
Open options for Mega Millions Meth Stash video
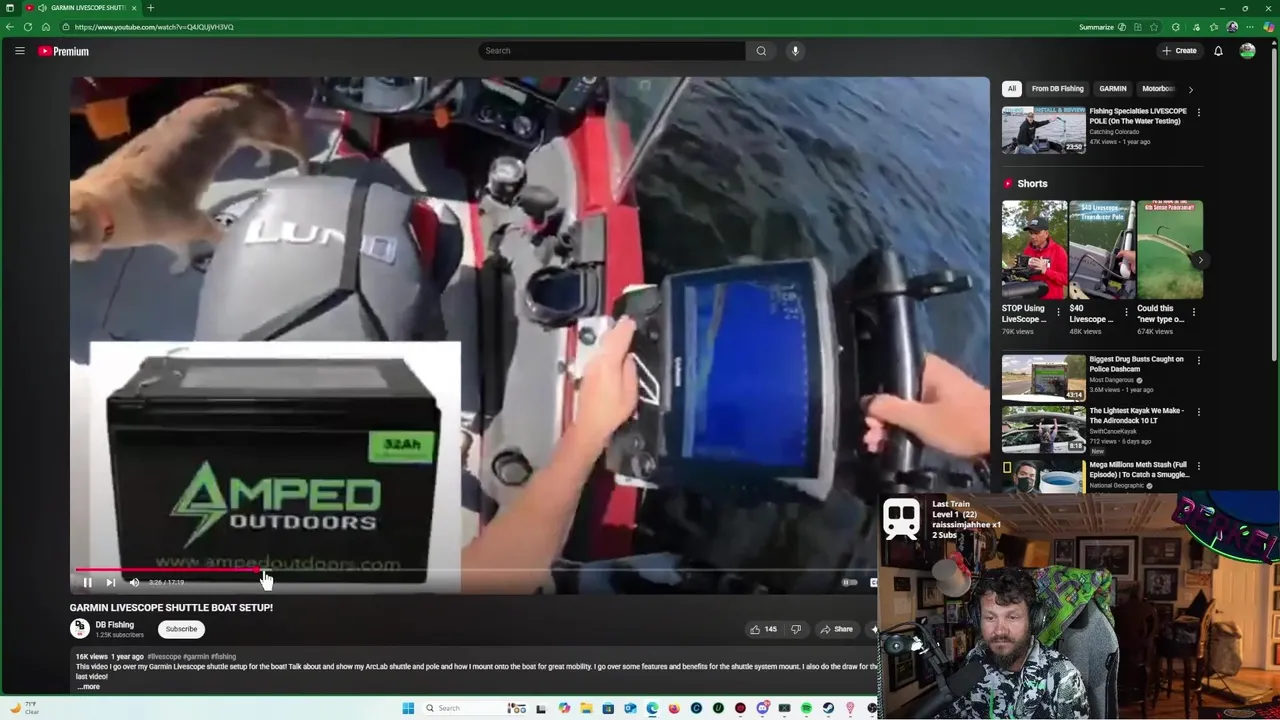click(x=1198, y=466)
